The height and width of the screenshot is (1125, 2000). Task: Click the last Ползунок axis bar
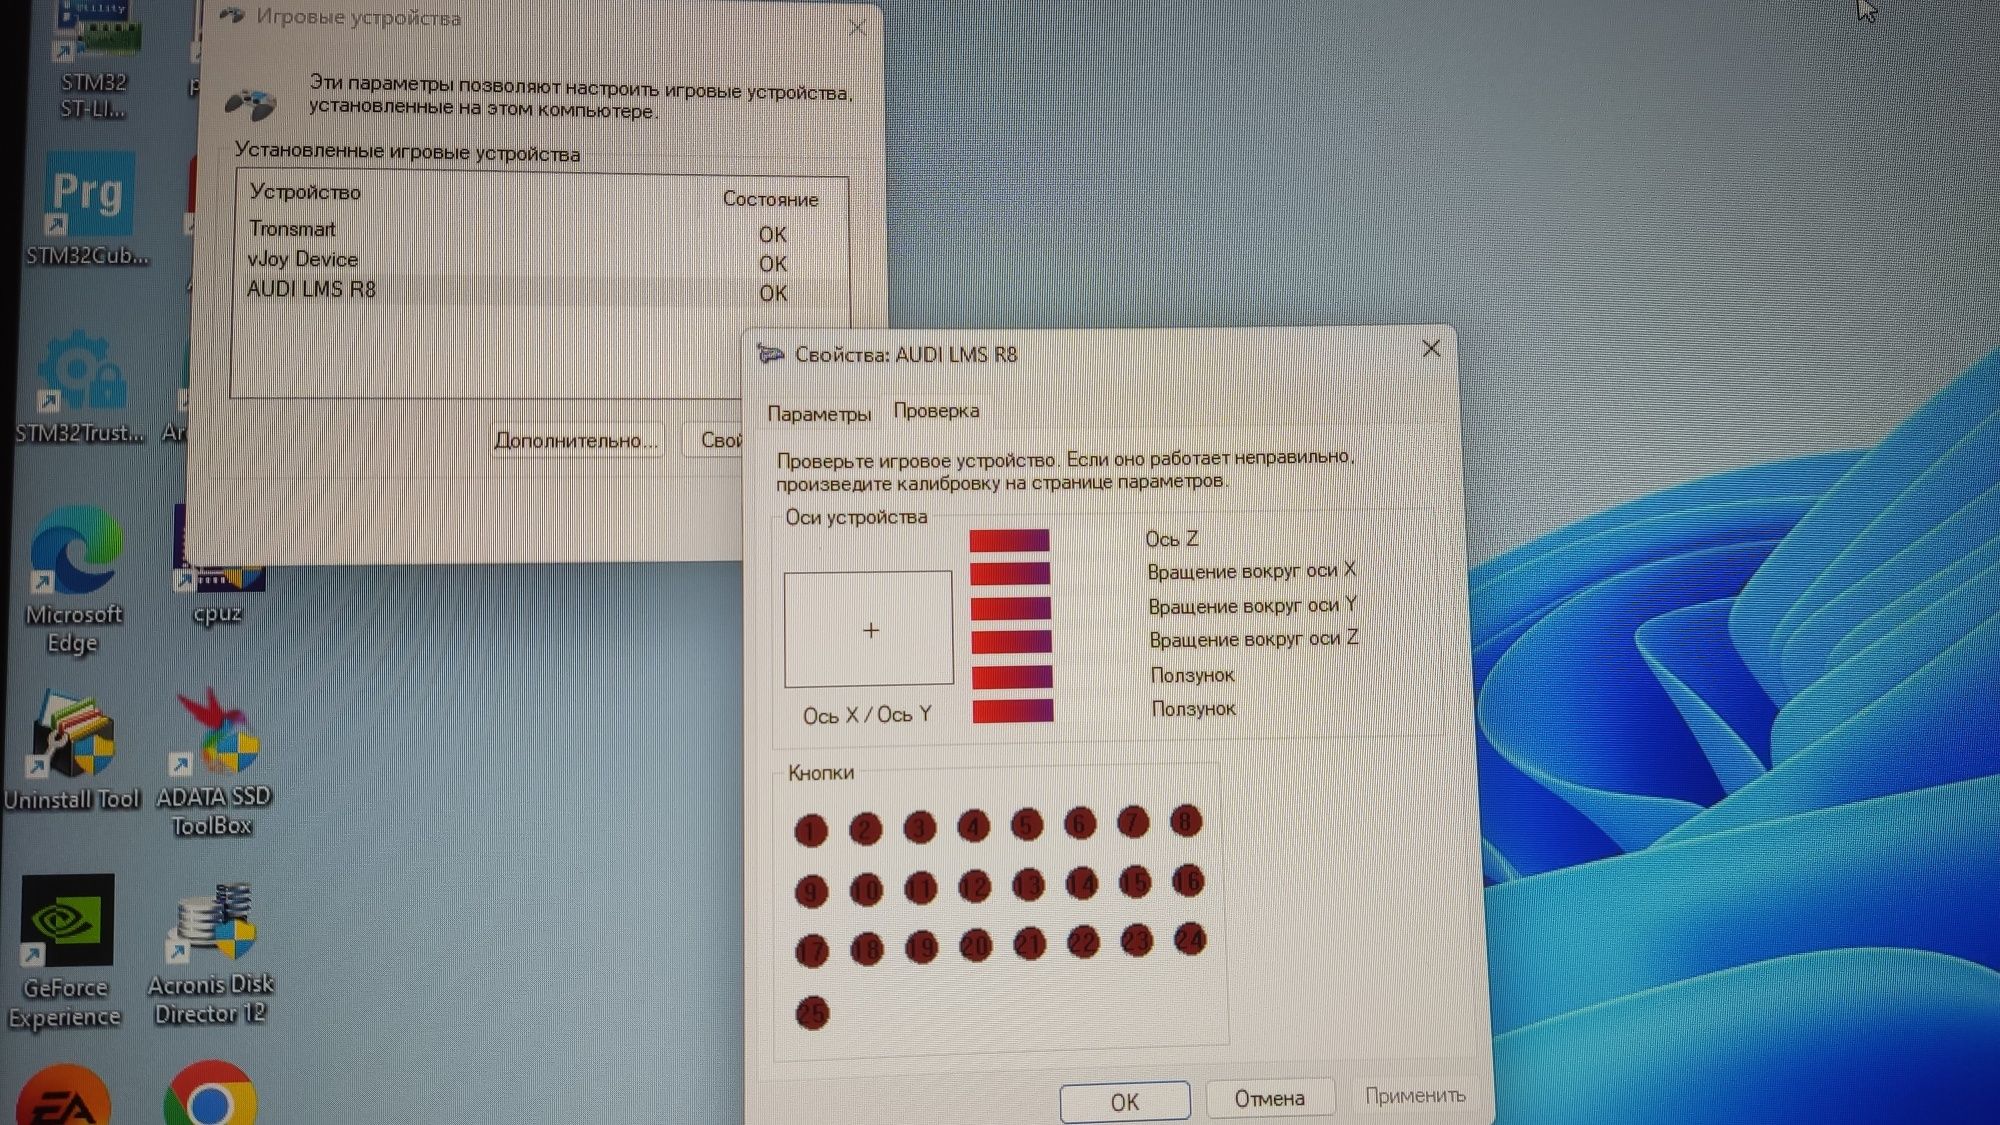click(1013, 711)
